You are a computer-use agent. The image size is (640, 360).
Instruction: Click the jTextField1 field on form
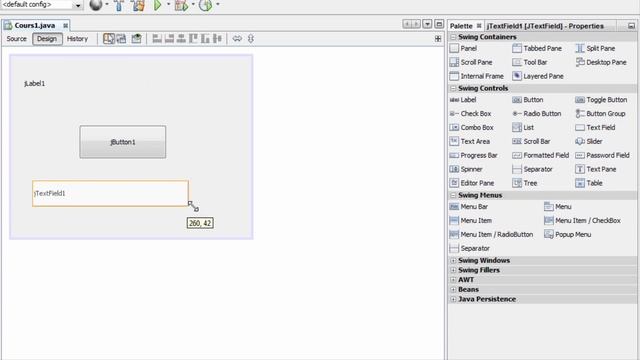pyautogui.click(x=110, y=193)
